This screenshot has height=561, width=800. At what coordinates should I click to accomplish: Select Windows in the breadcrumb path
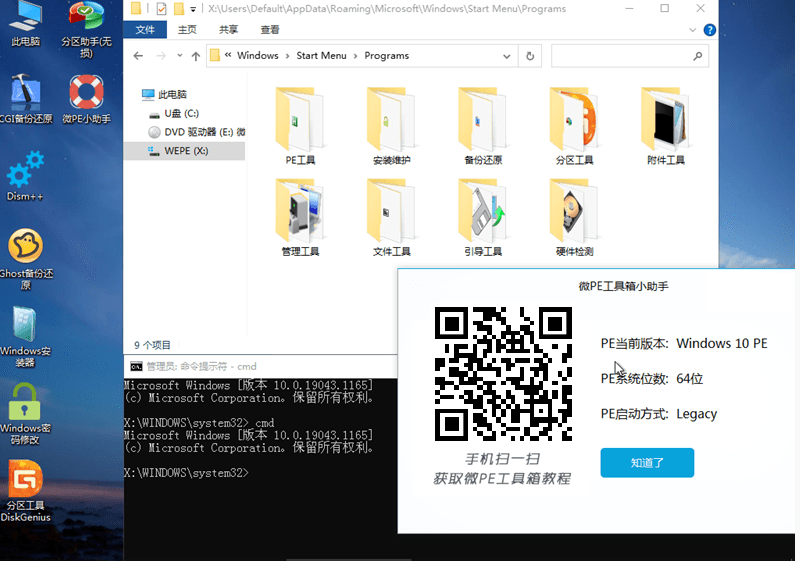258,56
